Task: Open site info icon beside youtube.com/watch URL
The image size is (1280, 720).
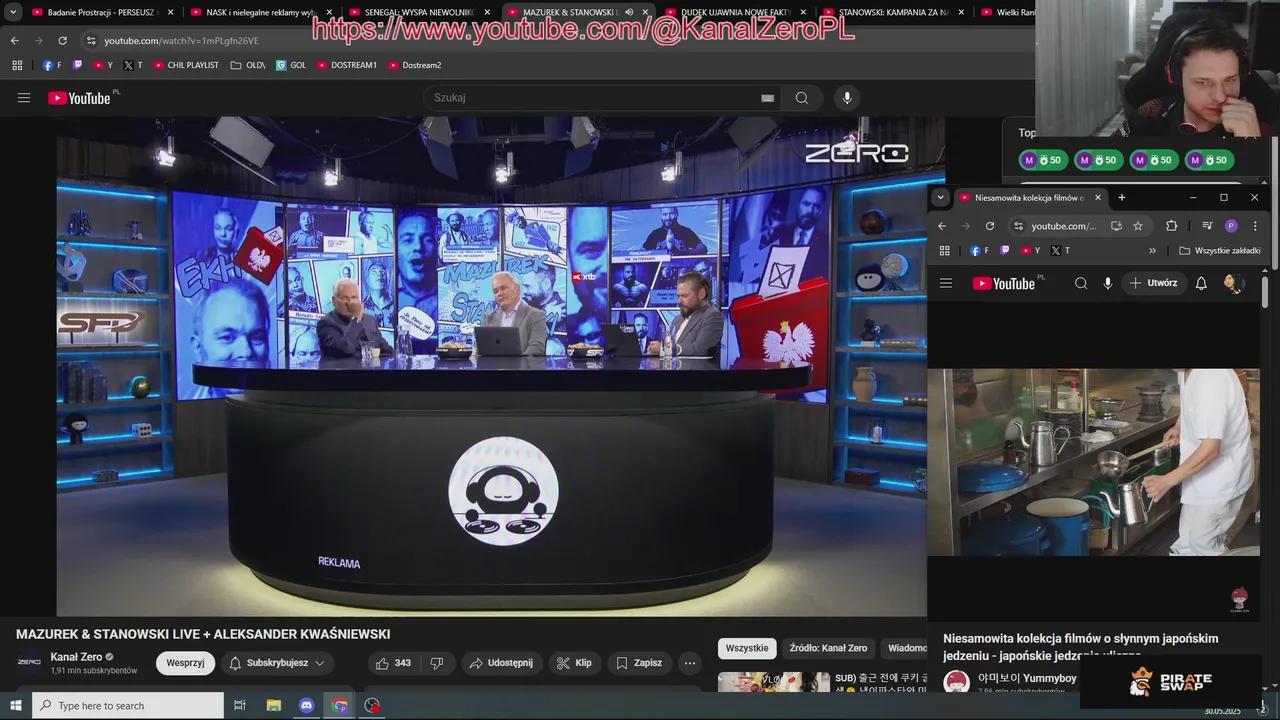Action: [91, 41]
